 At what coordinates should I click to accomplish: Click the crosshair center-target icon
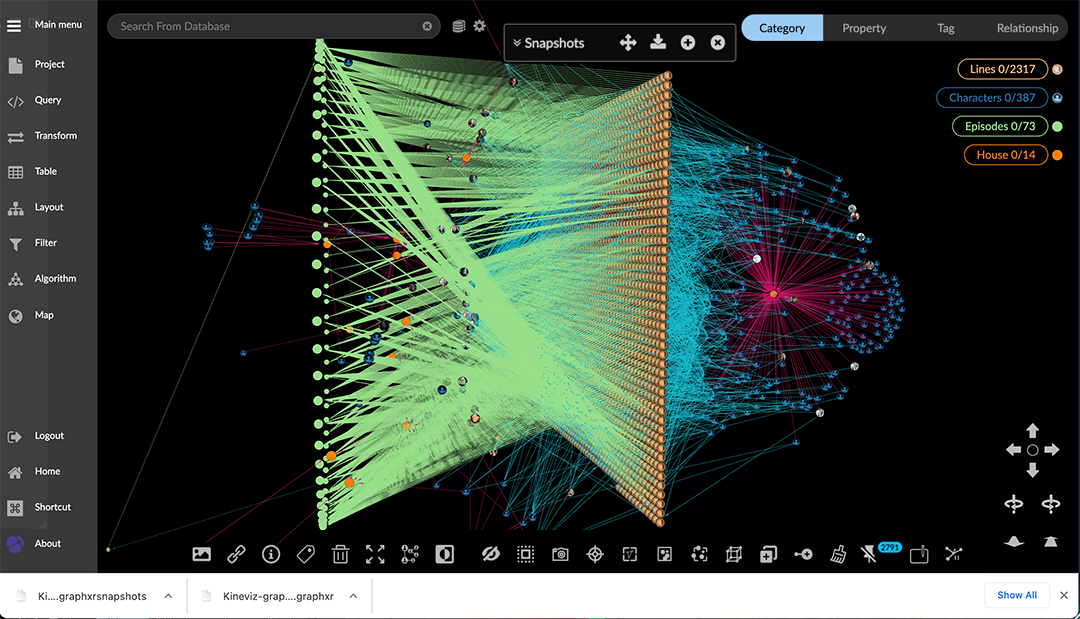point(595,554)
